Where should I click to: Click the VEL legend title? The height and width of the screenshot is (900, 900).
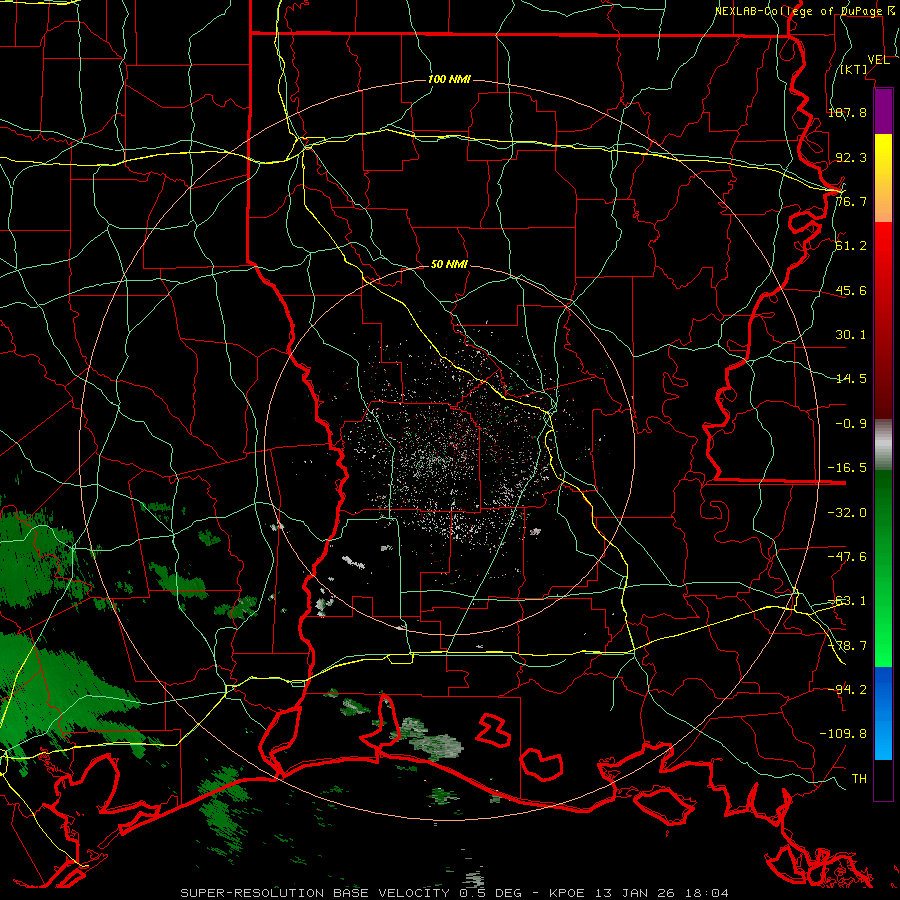coord(878,60)
